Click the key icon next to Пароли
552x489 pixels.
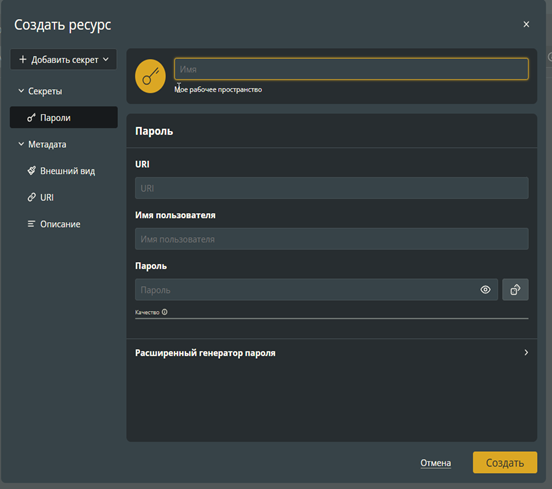point(31,118)
